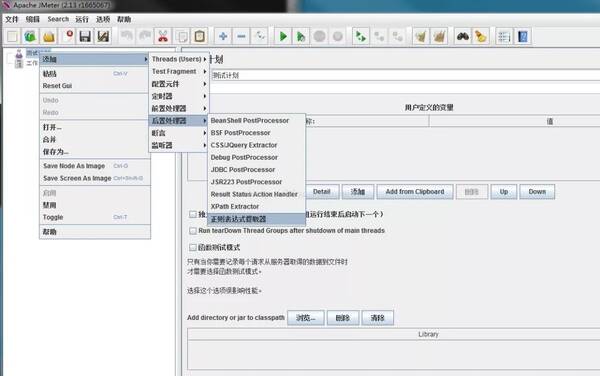Click the Undo arrow toolbar icon
This screenshot has height=376, width=600.
(126, 36)
